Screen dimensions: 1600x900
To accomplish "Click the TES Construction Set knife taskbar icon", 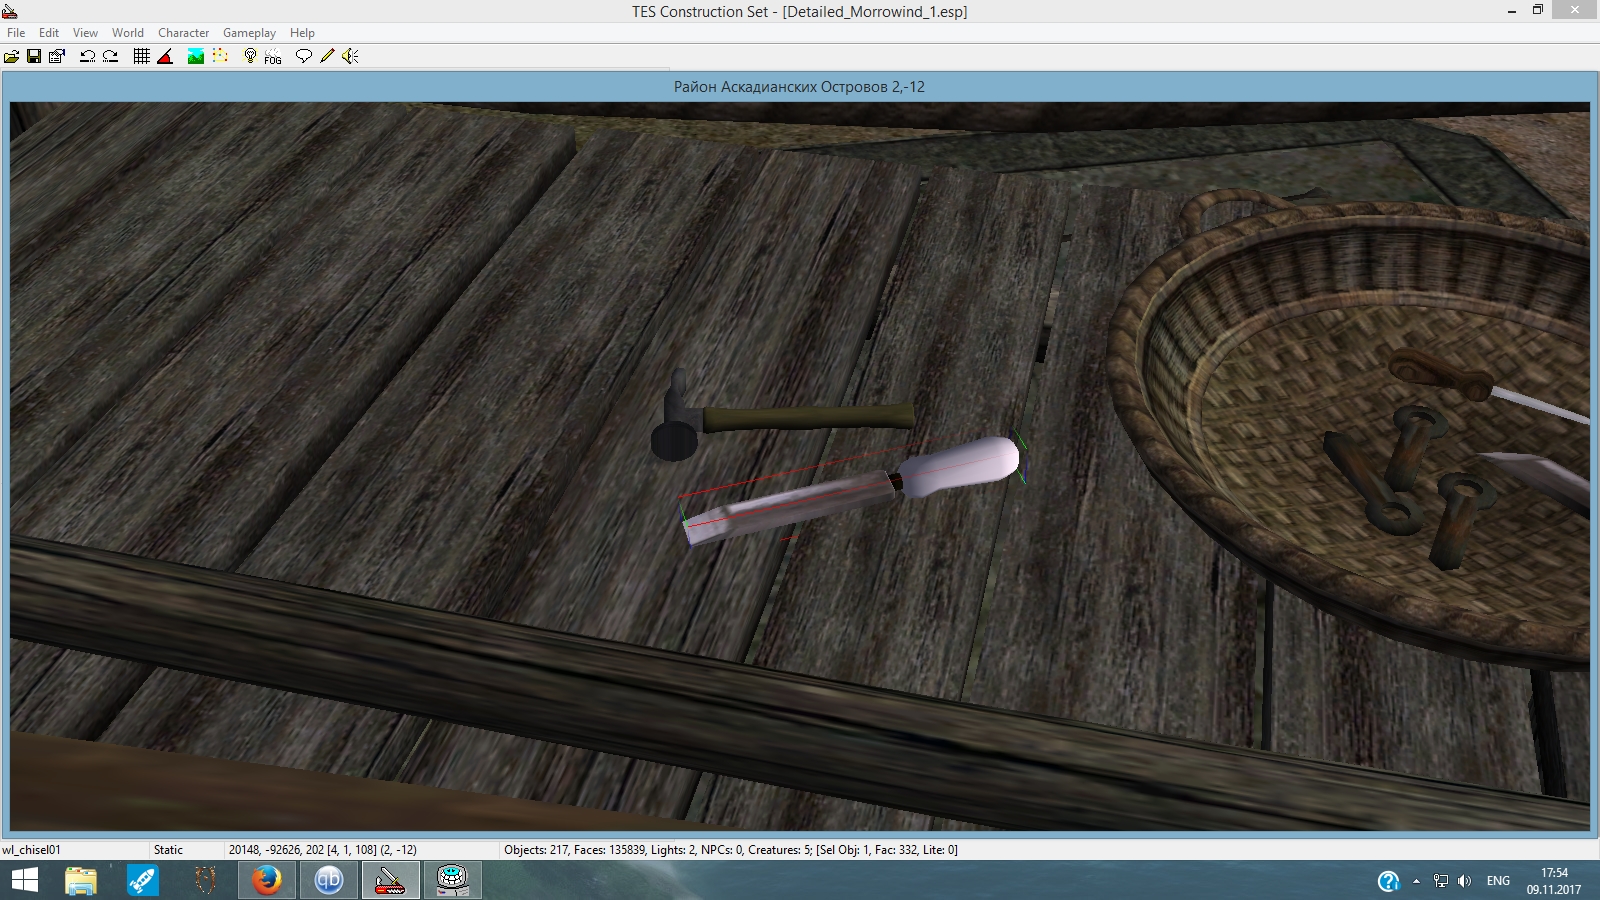I will [390, 880].
